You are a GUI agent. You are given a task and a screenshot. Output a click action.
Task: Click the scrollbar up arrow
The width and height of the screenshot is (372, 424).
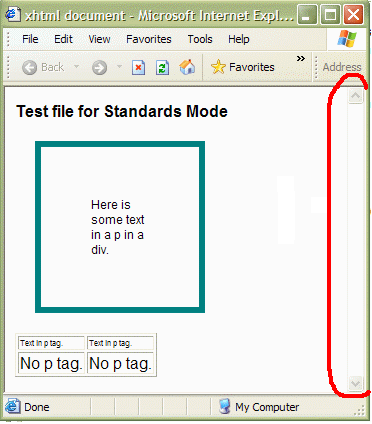click(x=356, y=96)
